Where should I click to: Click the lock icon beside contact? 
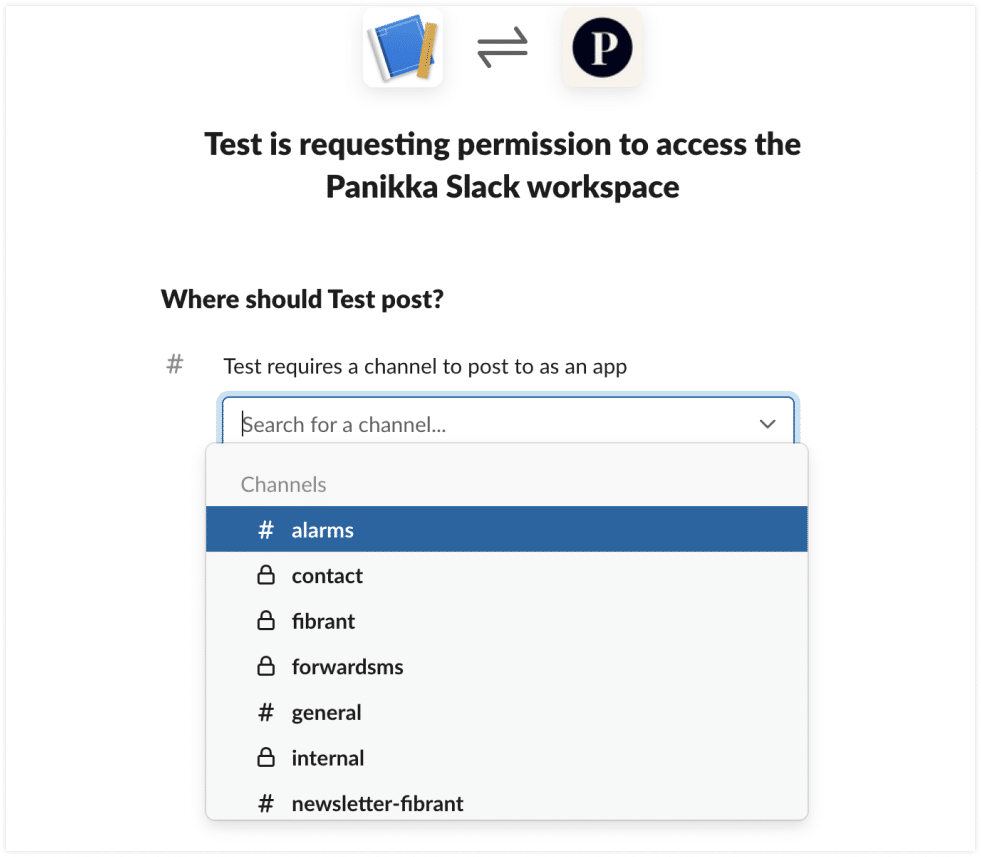point(266,576)
